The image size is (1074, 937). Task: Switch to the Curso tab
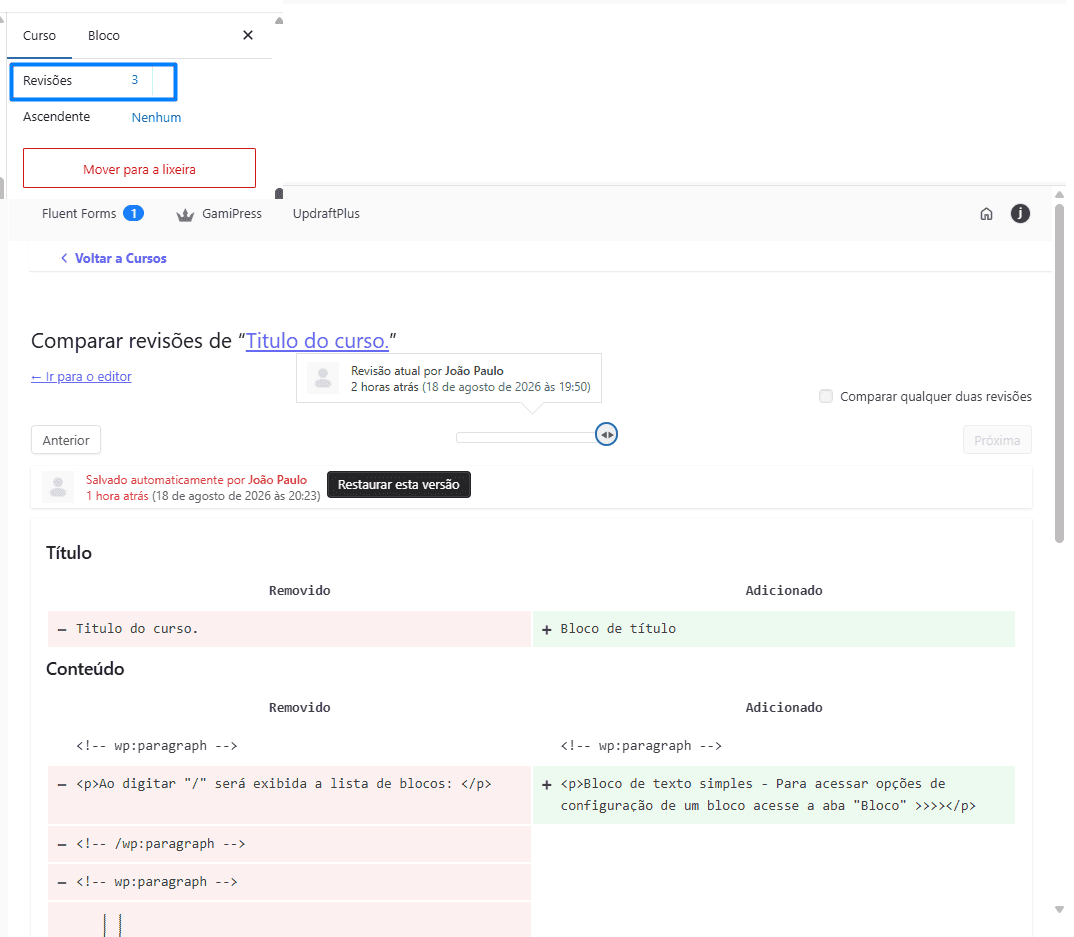click(39, 36)
